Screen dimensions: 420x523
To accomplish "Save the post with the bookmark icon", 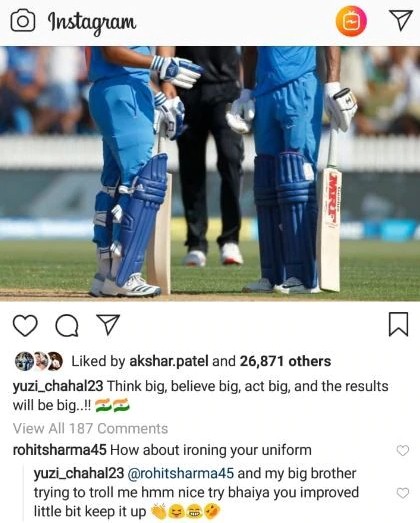I will click(399, 324).
